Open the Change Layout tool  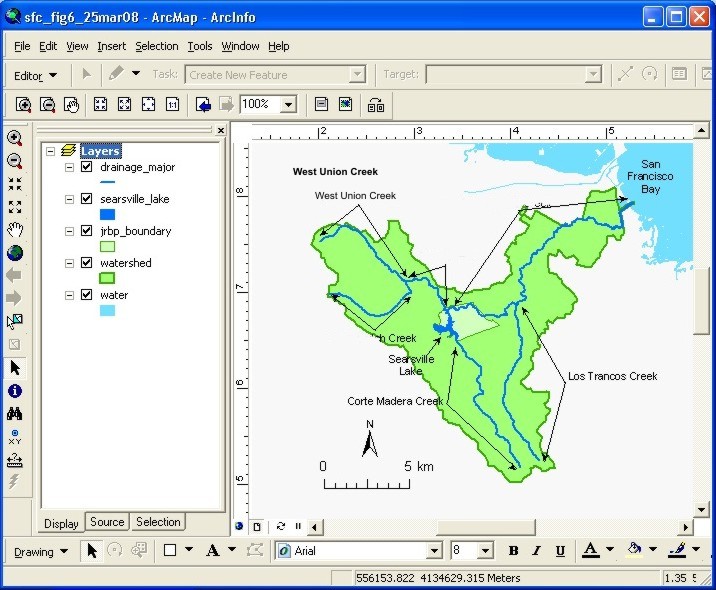[x=376, y=104]
